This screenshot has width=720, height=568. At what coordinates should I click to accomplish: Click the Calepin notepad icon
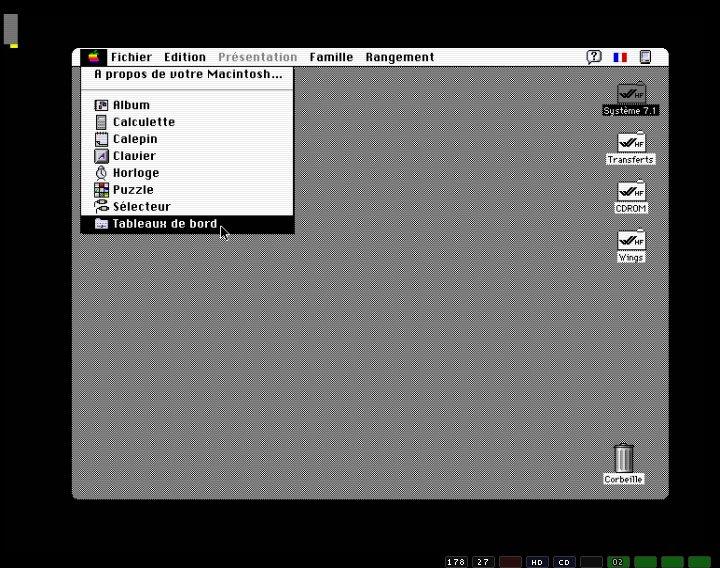(101, 139)
